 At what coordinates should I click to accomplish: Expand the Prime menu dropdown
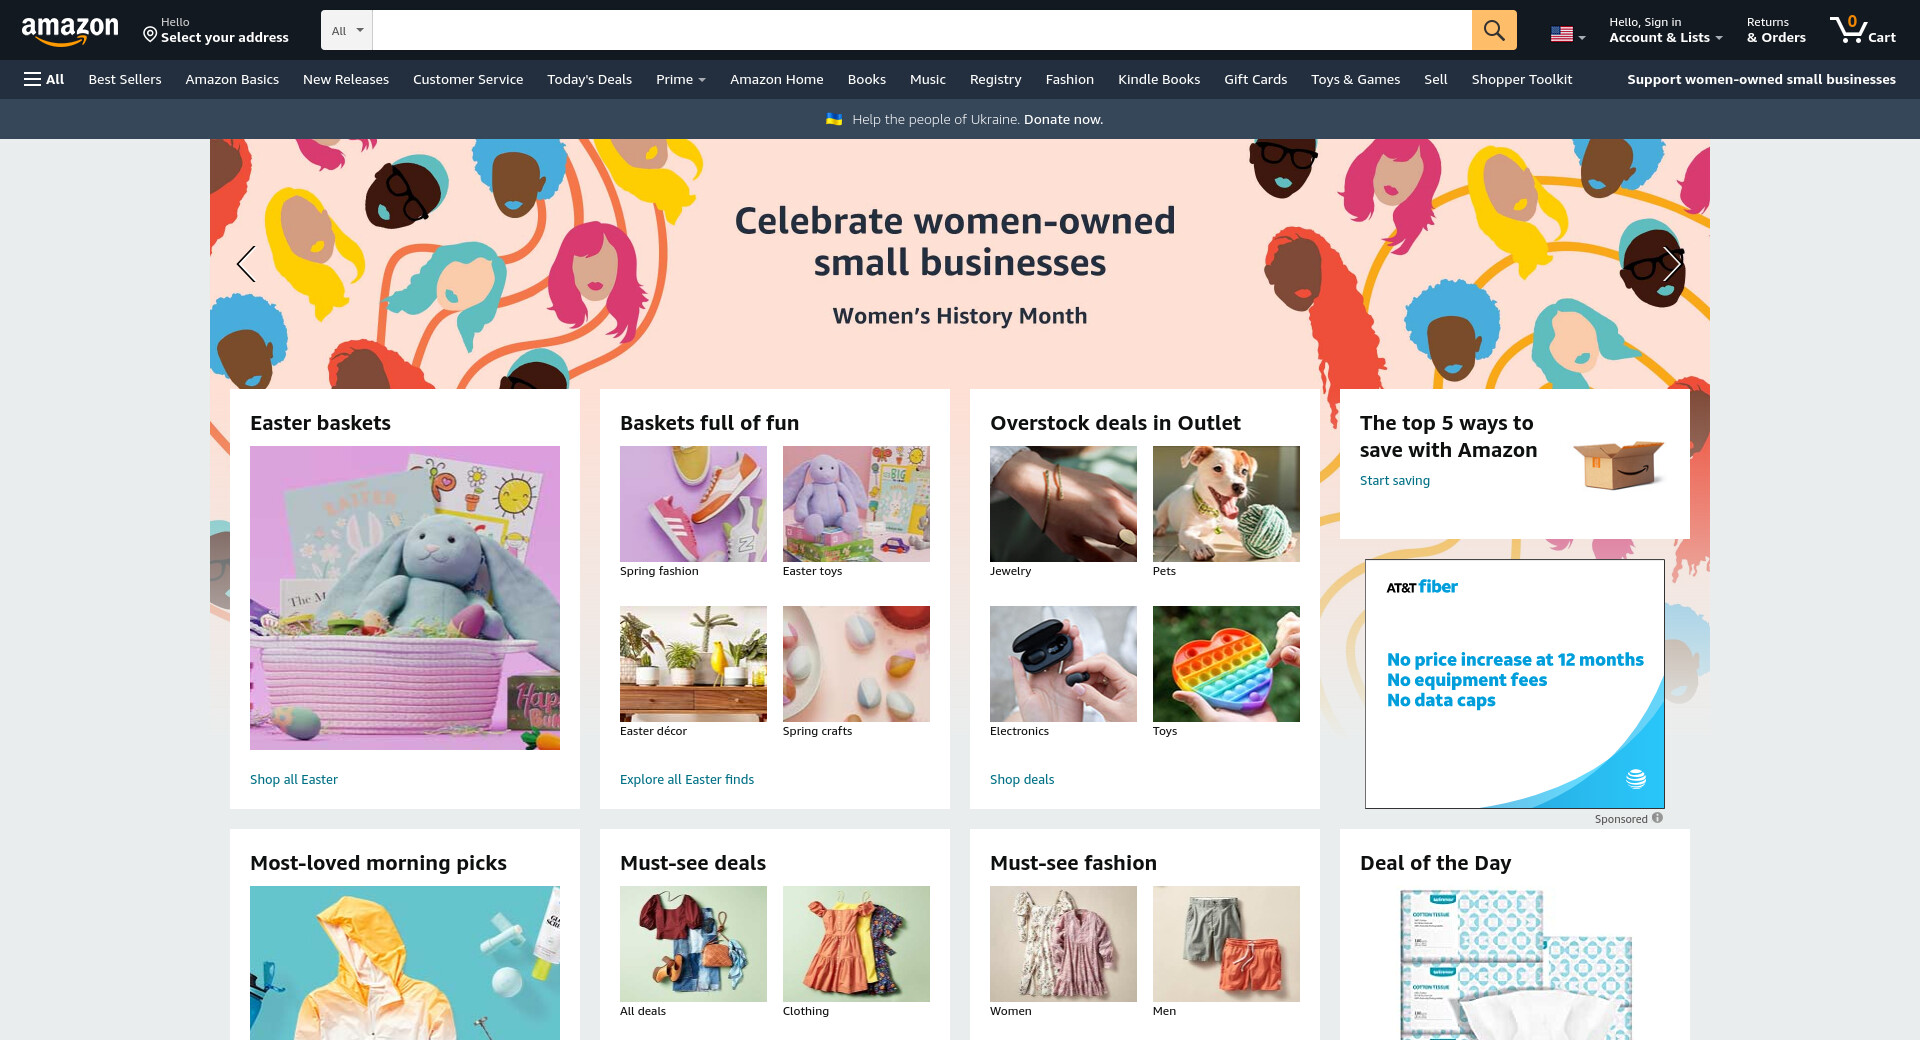(681, 79)
